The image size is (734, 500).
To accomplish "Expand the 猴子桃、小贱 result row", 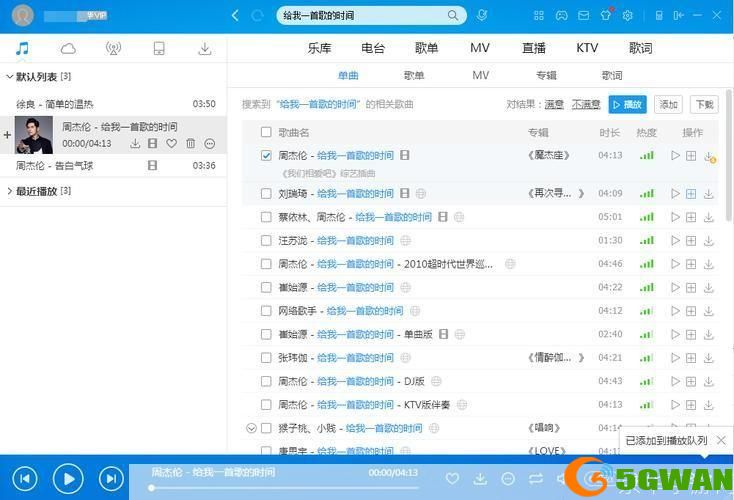I will click(x=251, y=428).
